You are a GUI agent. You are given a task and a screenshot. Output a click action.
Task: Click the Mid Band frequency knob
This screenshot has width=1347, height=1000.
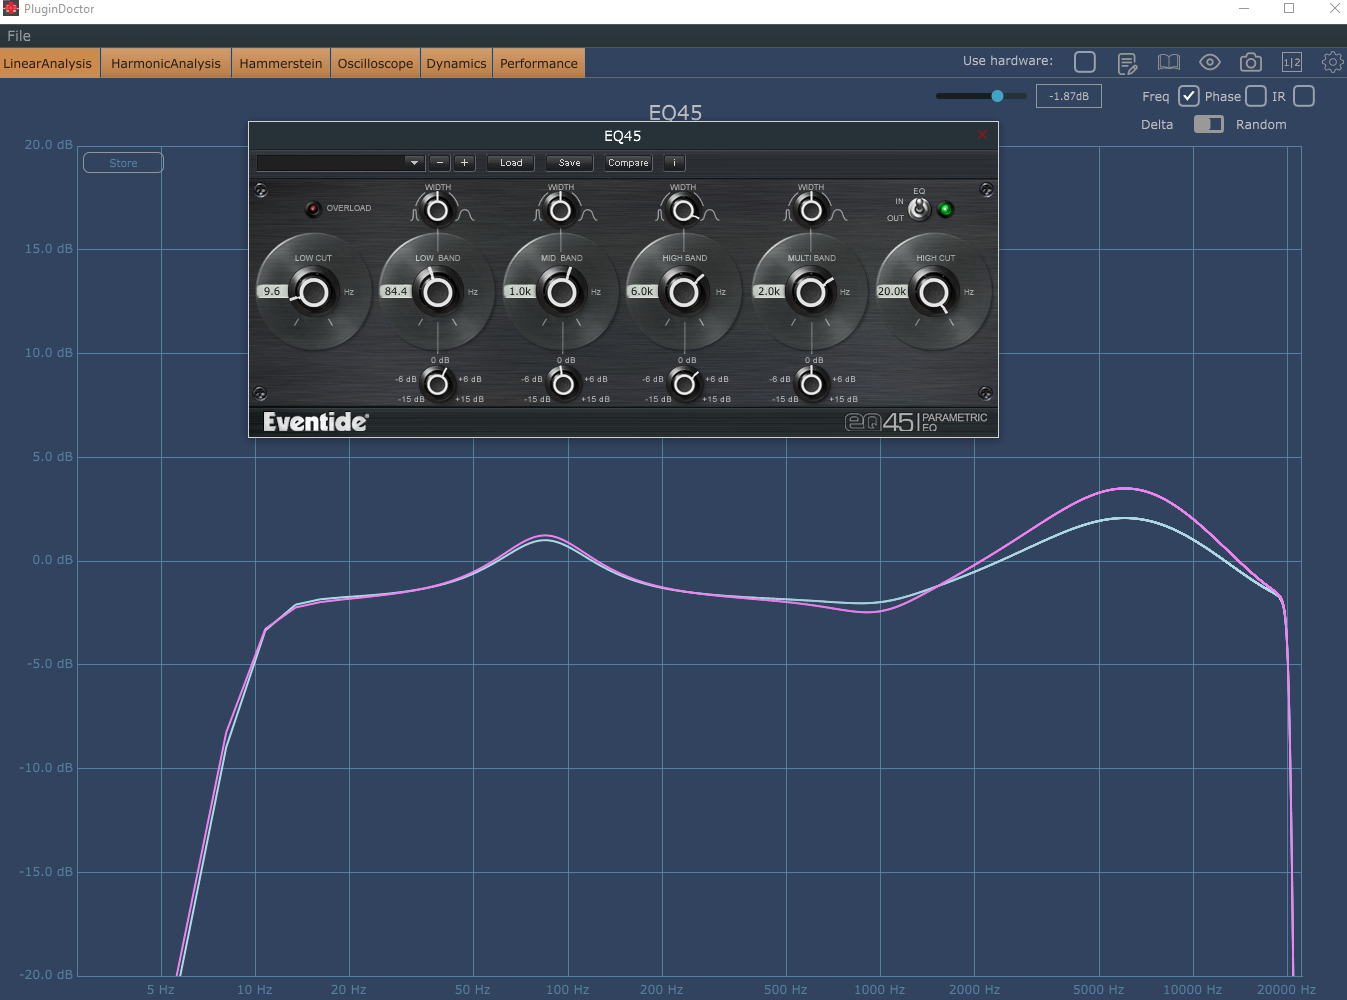tap(561, 292)
